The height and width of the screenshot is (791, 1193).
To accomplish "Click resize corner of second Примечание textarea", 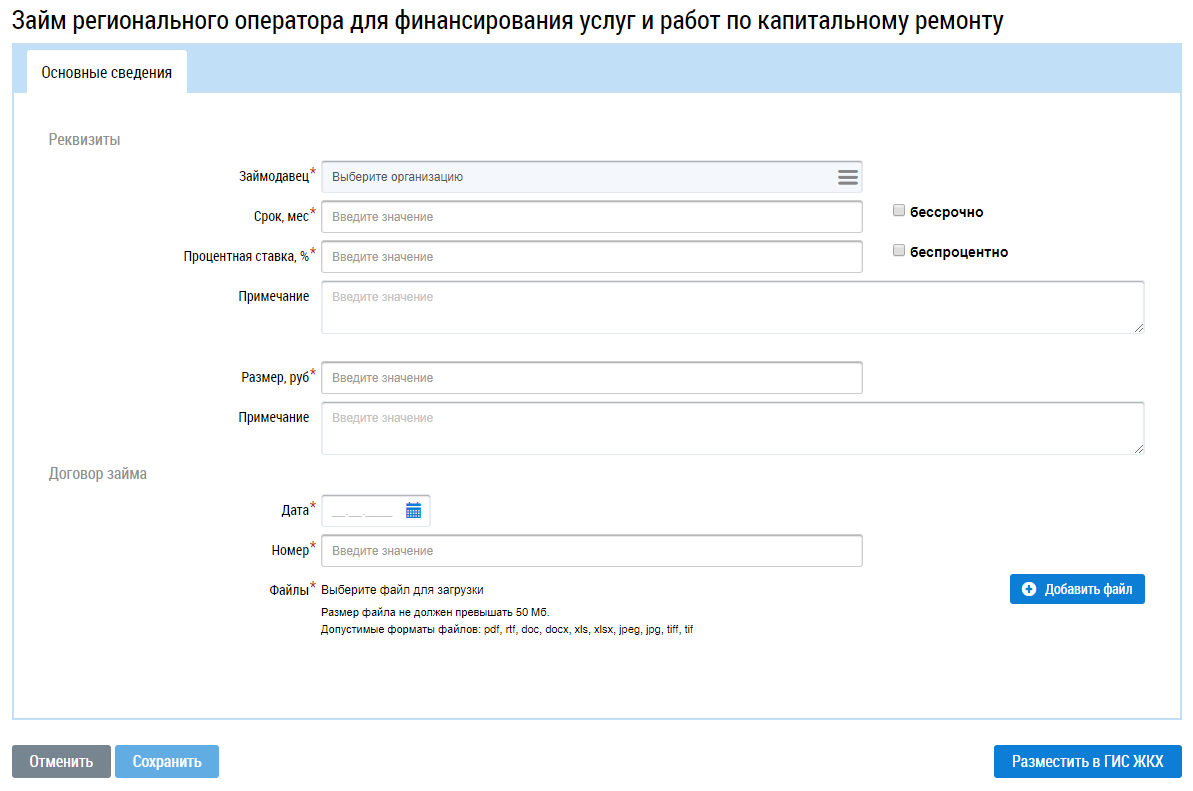I will tap(1139, 449).
